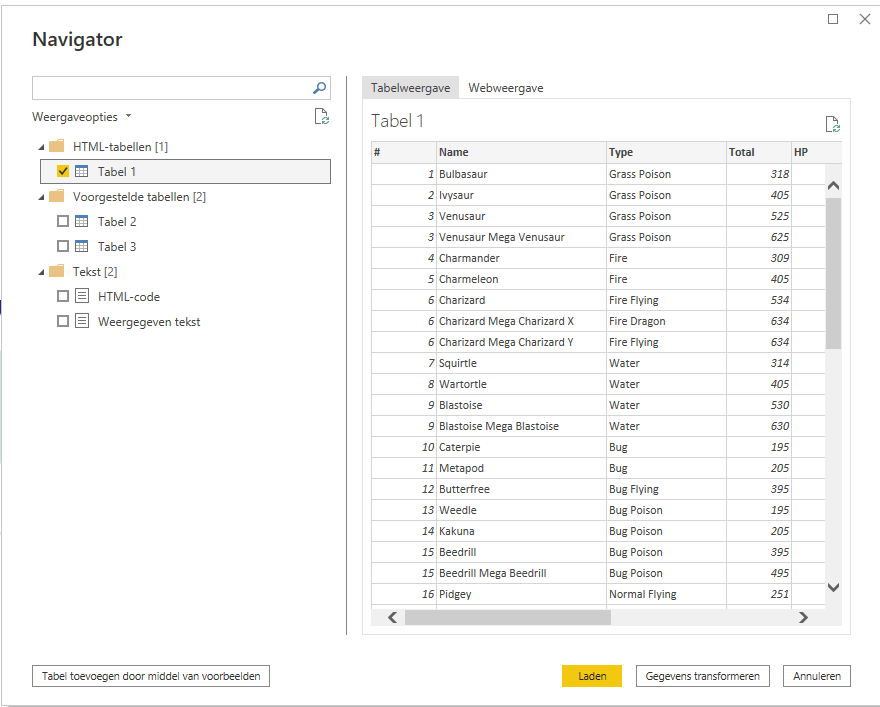This screenshot has width=880, height=707.
Task: Click the Annuleren button
Action: (x=817, y=676)
